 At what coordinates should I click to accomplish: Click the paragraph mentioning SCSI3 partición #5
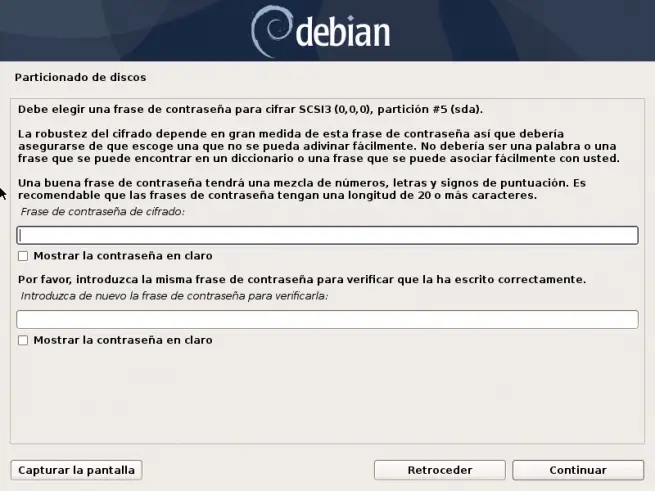(x=250, y=109)
